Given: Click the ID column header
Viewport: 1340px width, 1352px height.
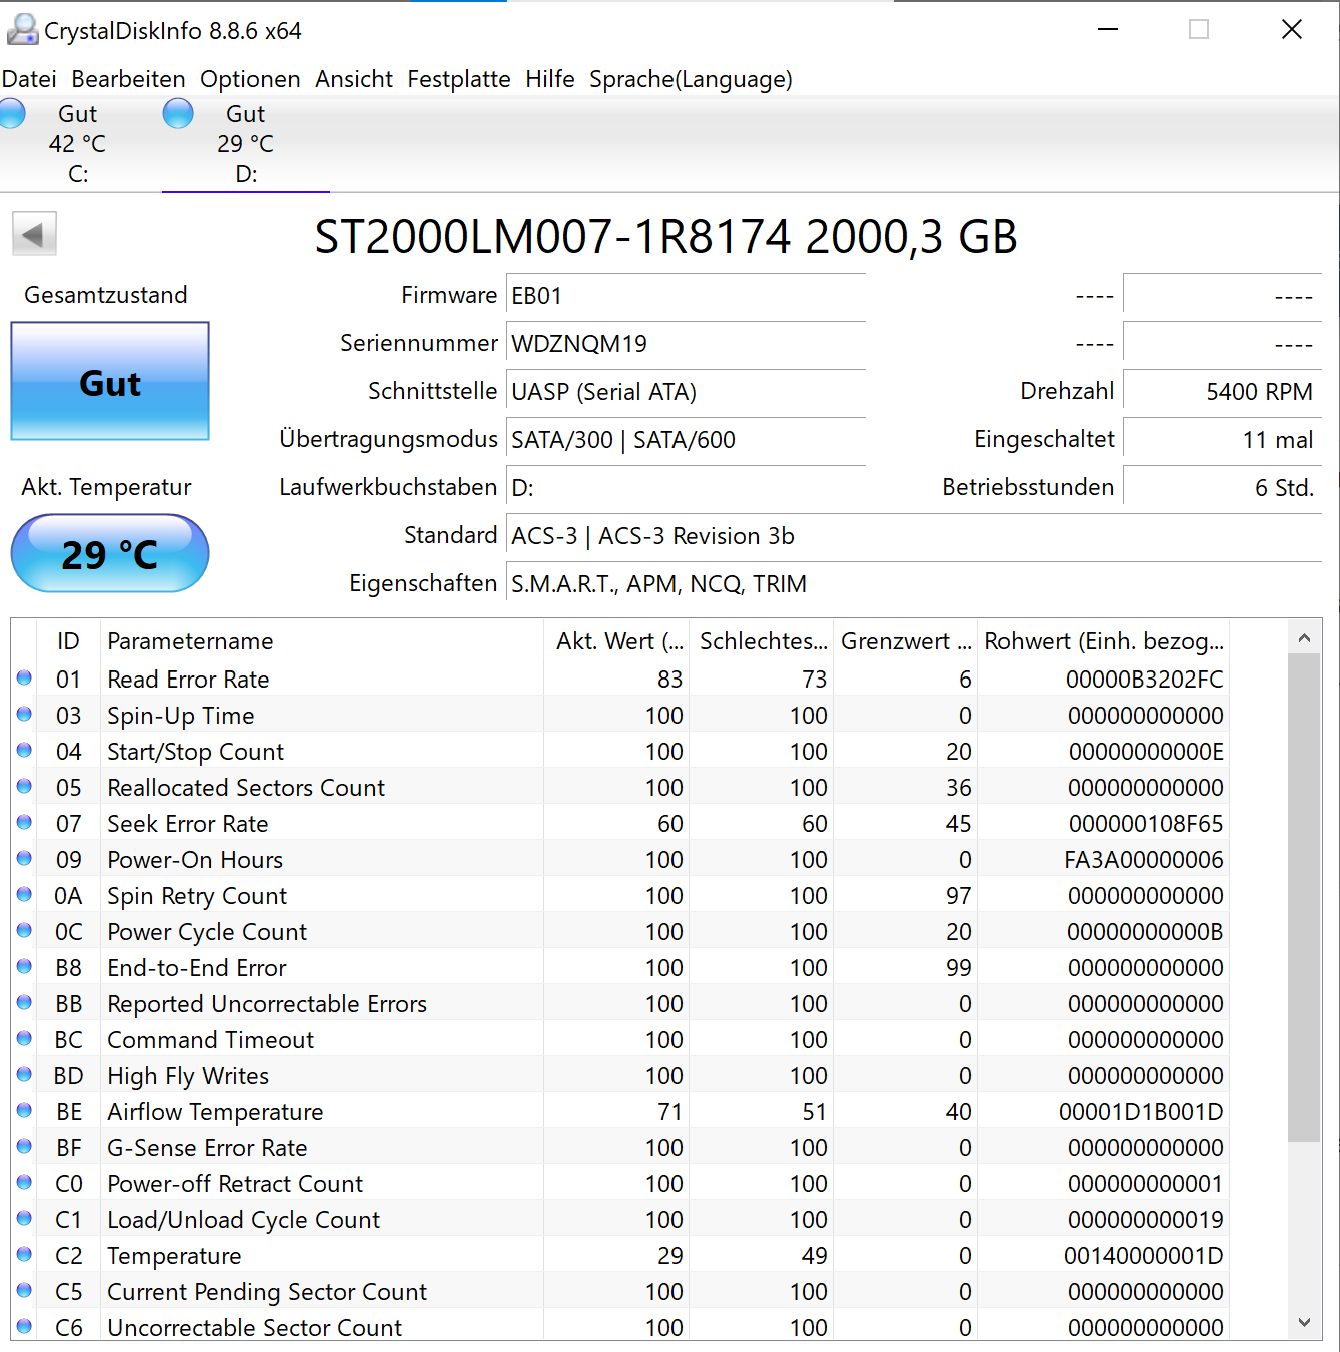Looking at the screenshot, I should [68, 641].
